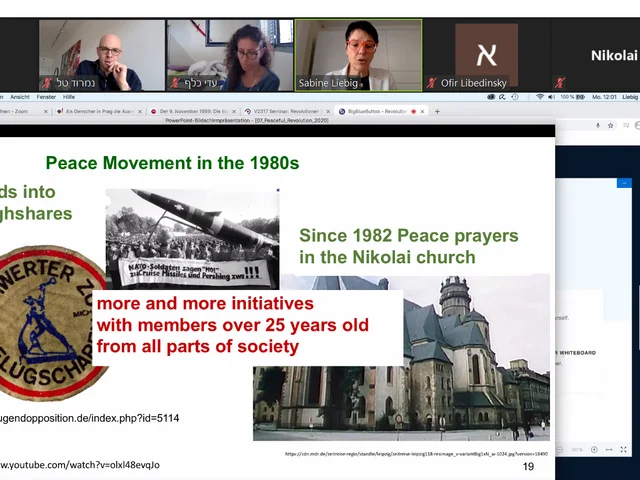
Task: Close Der 9. November 1989 tab
Action: [x=234, y=111]
